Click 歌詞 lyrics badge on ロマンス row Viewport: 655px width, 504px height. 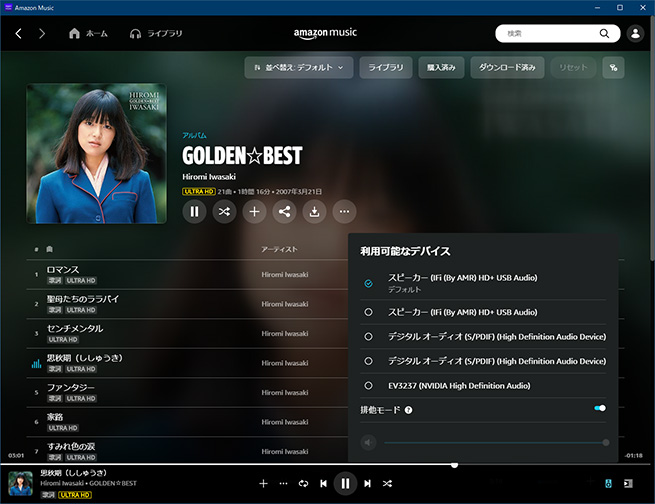coord(55,281)
